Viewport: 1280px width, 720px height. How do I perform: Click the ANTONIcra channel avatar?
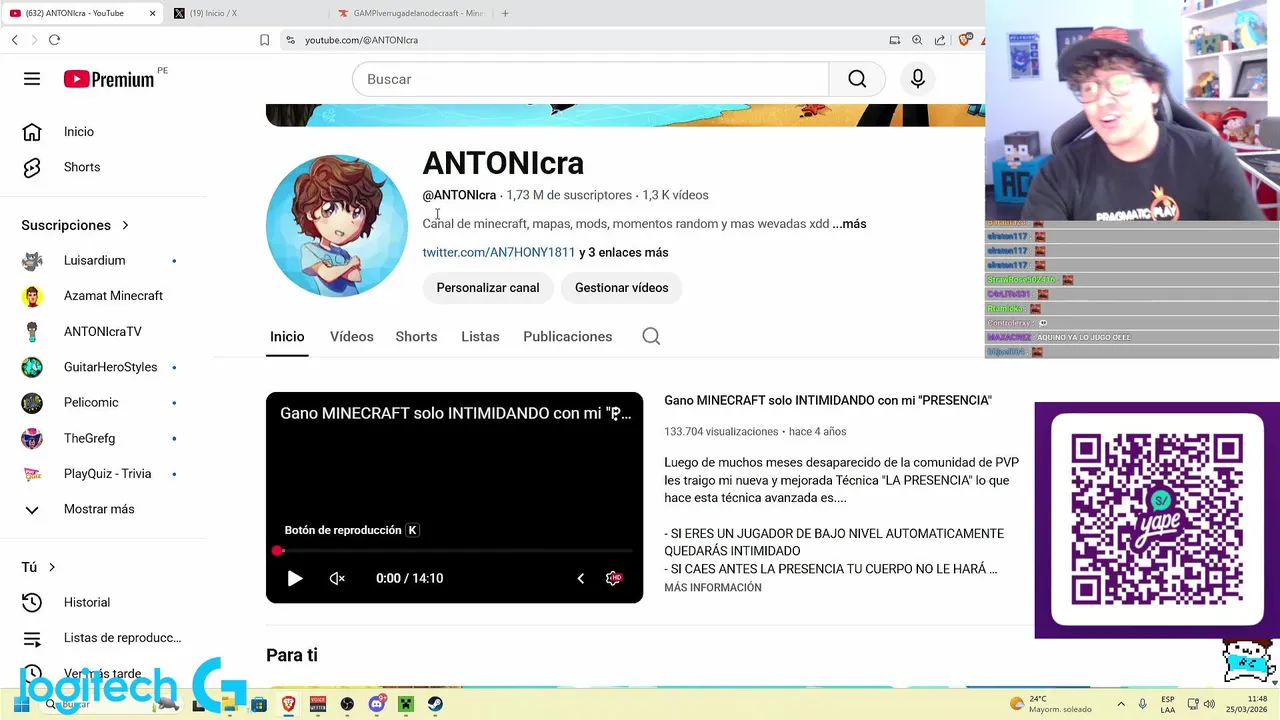[337, 226]
